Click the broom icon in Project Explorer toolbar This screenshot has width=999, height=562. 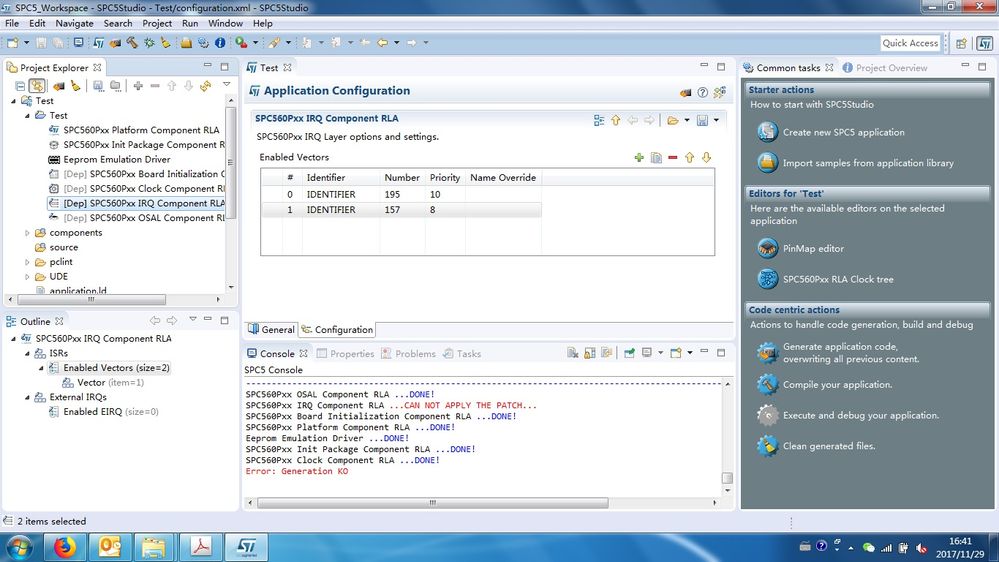pos(76,85)
